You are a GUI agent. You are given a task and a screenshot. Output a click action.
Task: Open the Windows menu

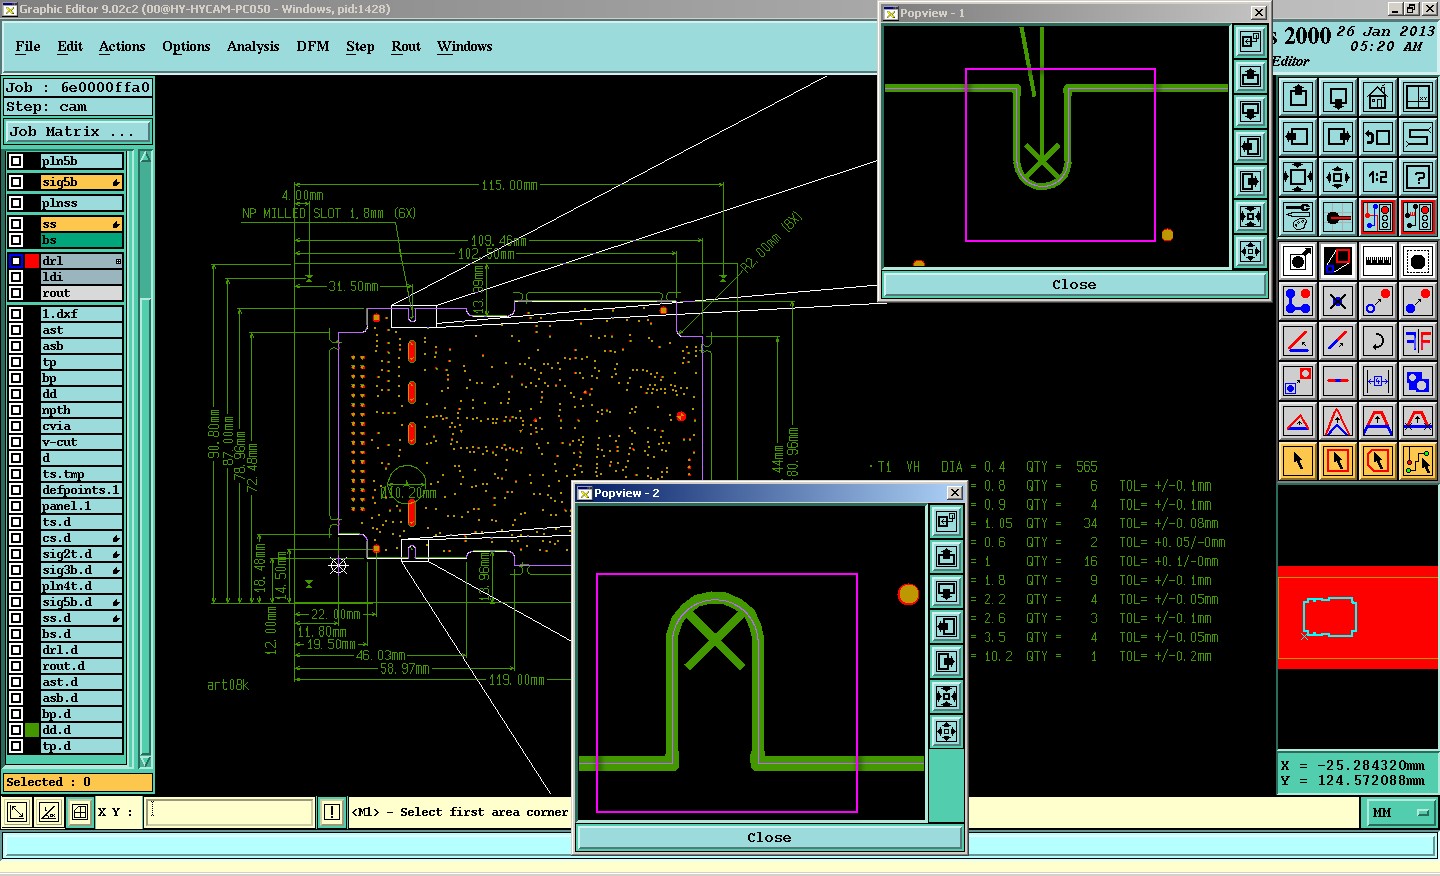coord(465,46)
